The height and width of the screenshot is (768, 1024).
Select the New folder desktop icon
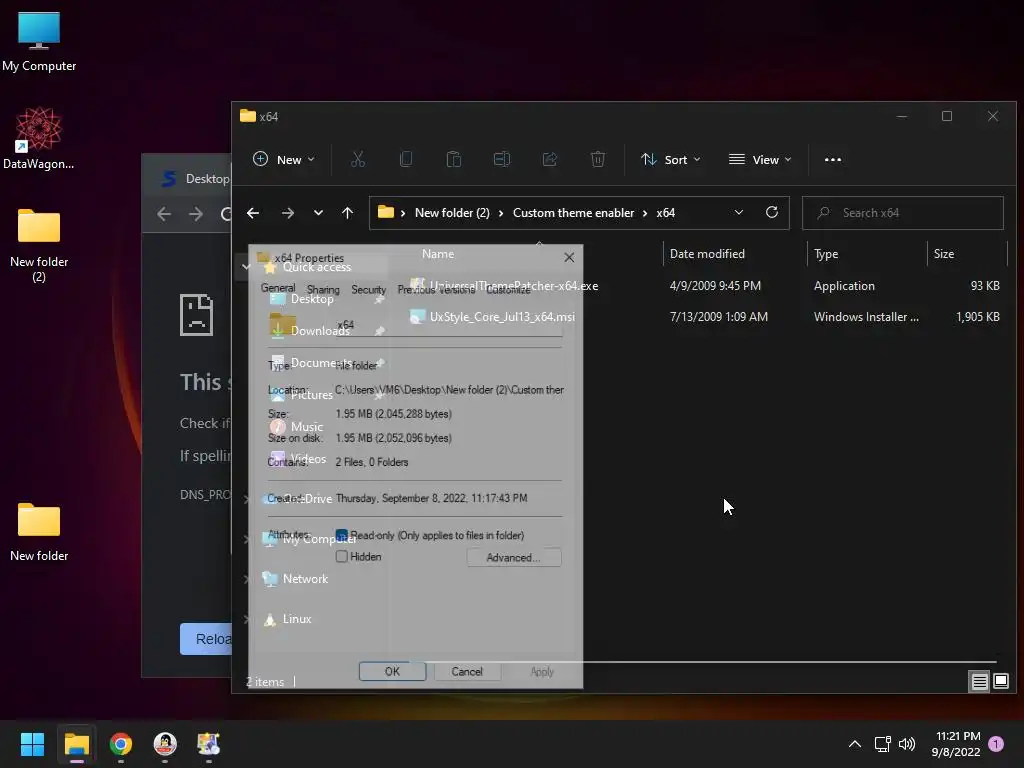(x=39, y=532)
